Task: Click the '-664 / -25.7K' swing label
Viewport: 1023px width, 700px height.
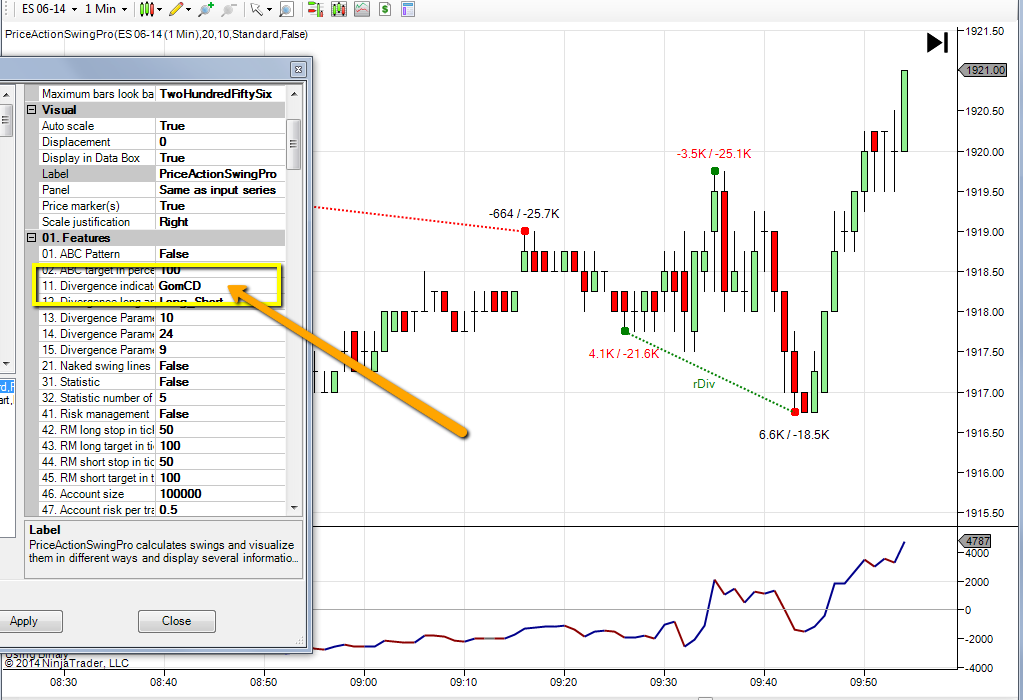Action: (x=524, y=214)
